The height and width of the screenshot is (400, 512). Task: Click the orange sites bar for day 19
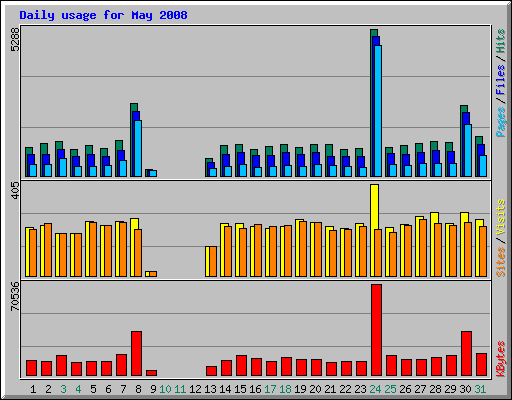click(x=303, y=249)
